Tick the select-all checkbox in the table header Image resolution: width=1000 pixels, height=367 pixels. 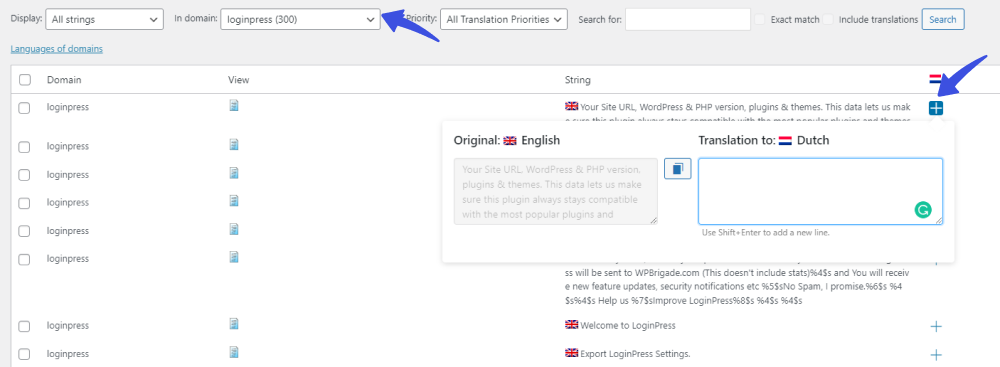(x=25, y=80)
